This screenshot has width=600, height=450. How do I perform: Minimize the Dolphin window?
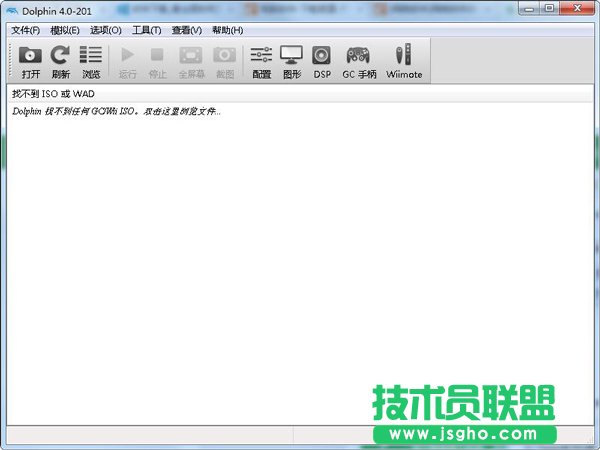pos(529,8)
